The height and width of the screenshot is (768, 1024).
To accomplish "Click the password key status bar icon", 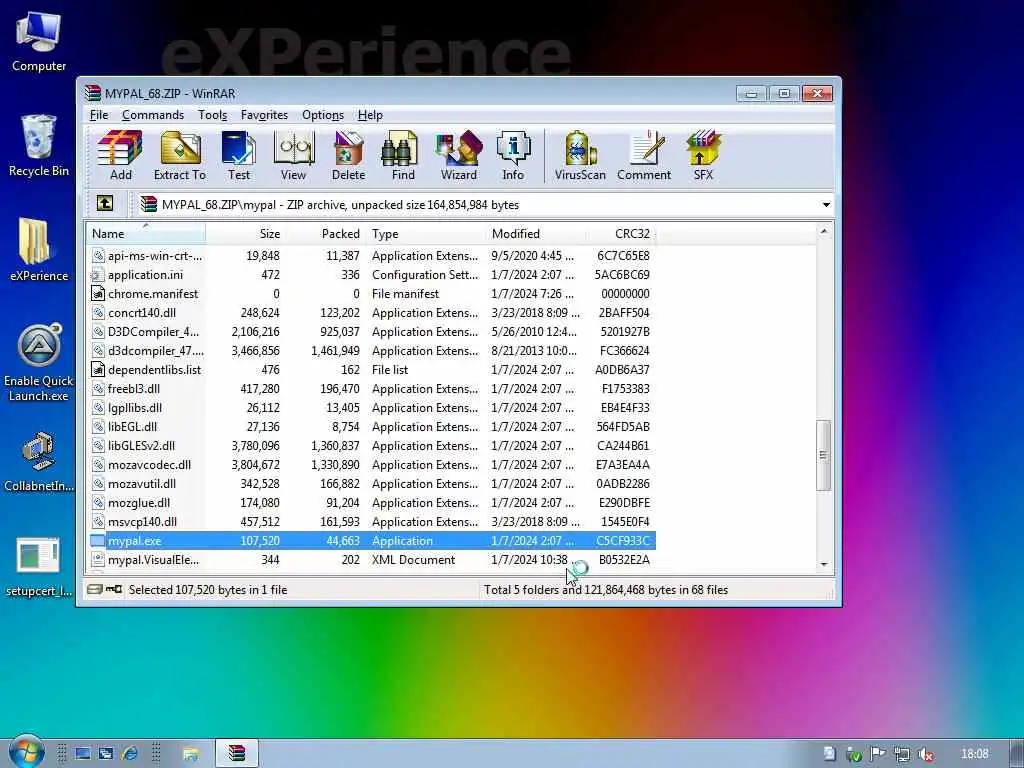I will point(114,589).
